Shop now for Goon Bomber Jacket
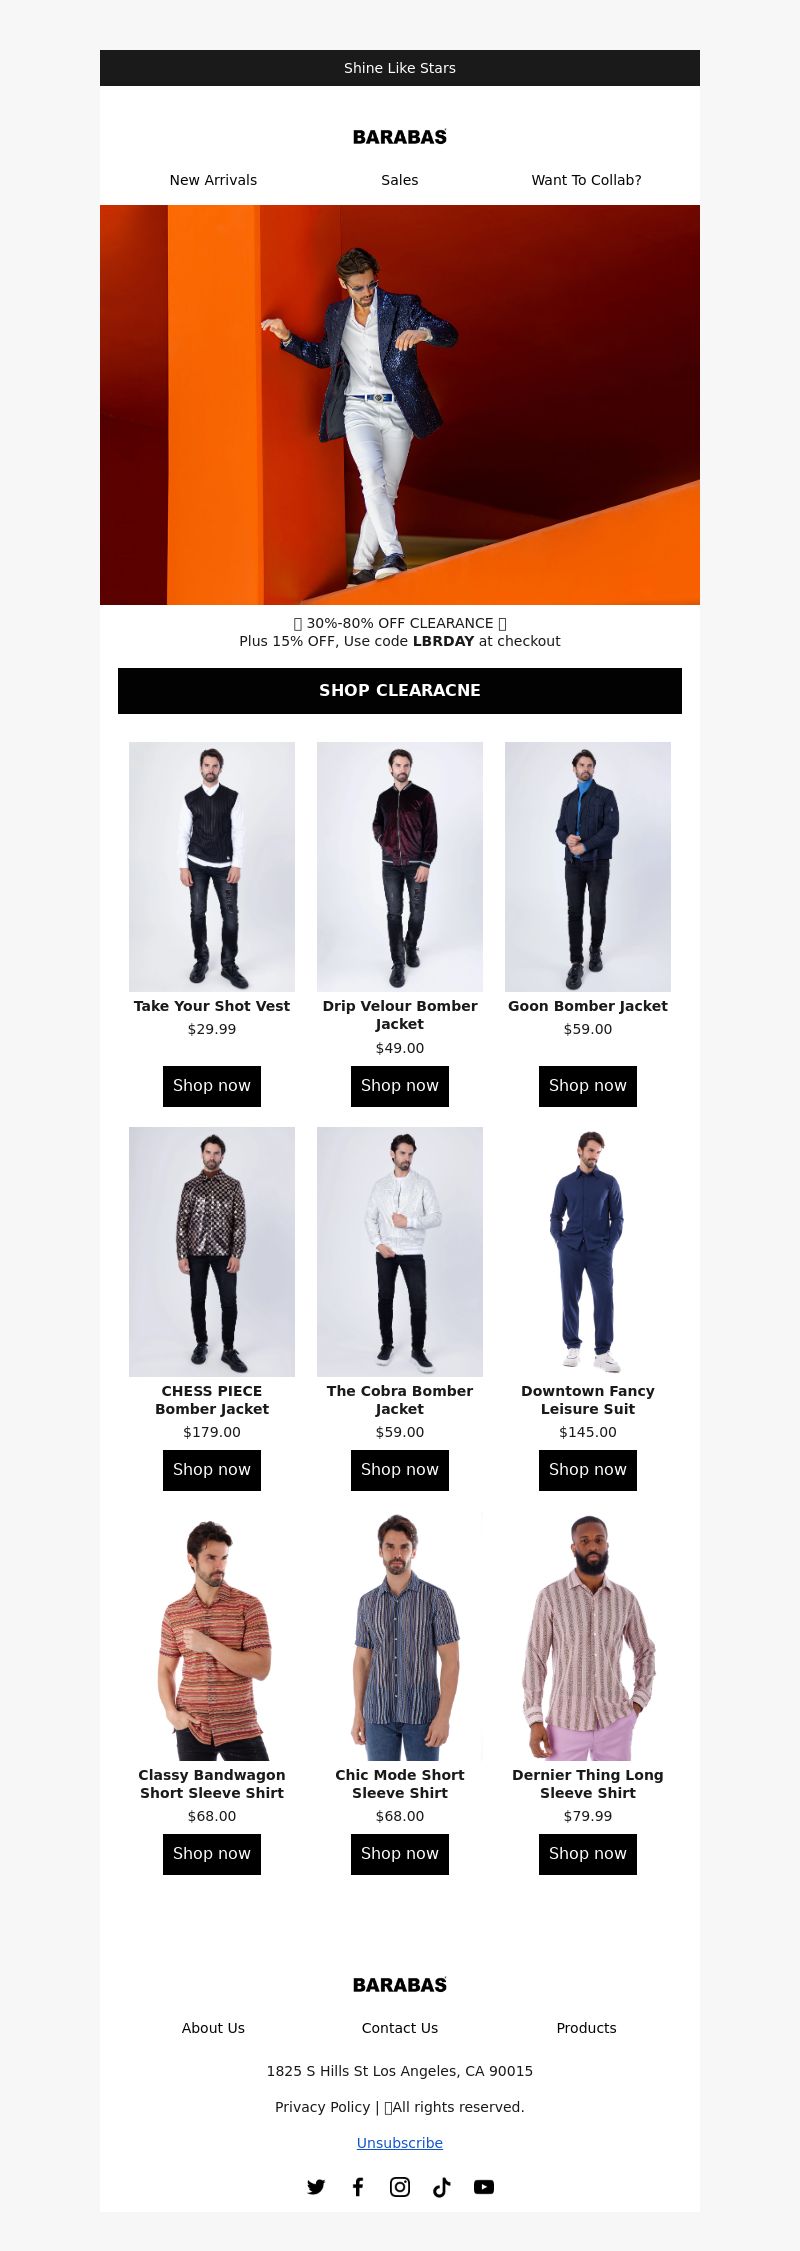Screen dimensions: 800x2251 point(588,1086)
